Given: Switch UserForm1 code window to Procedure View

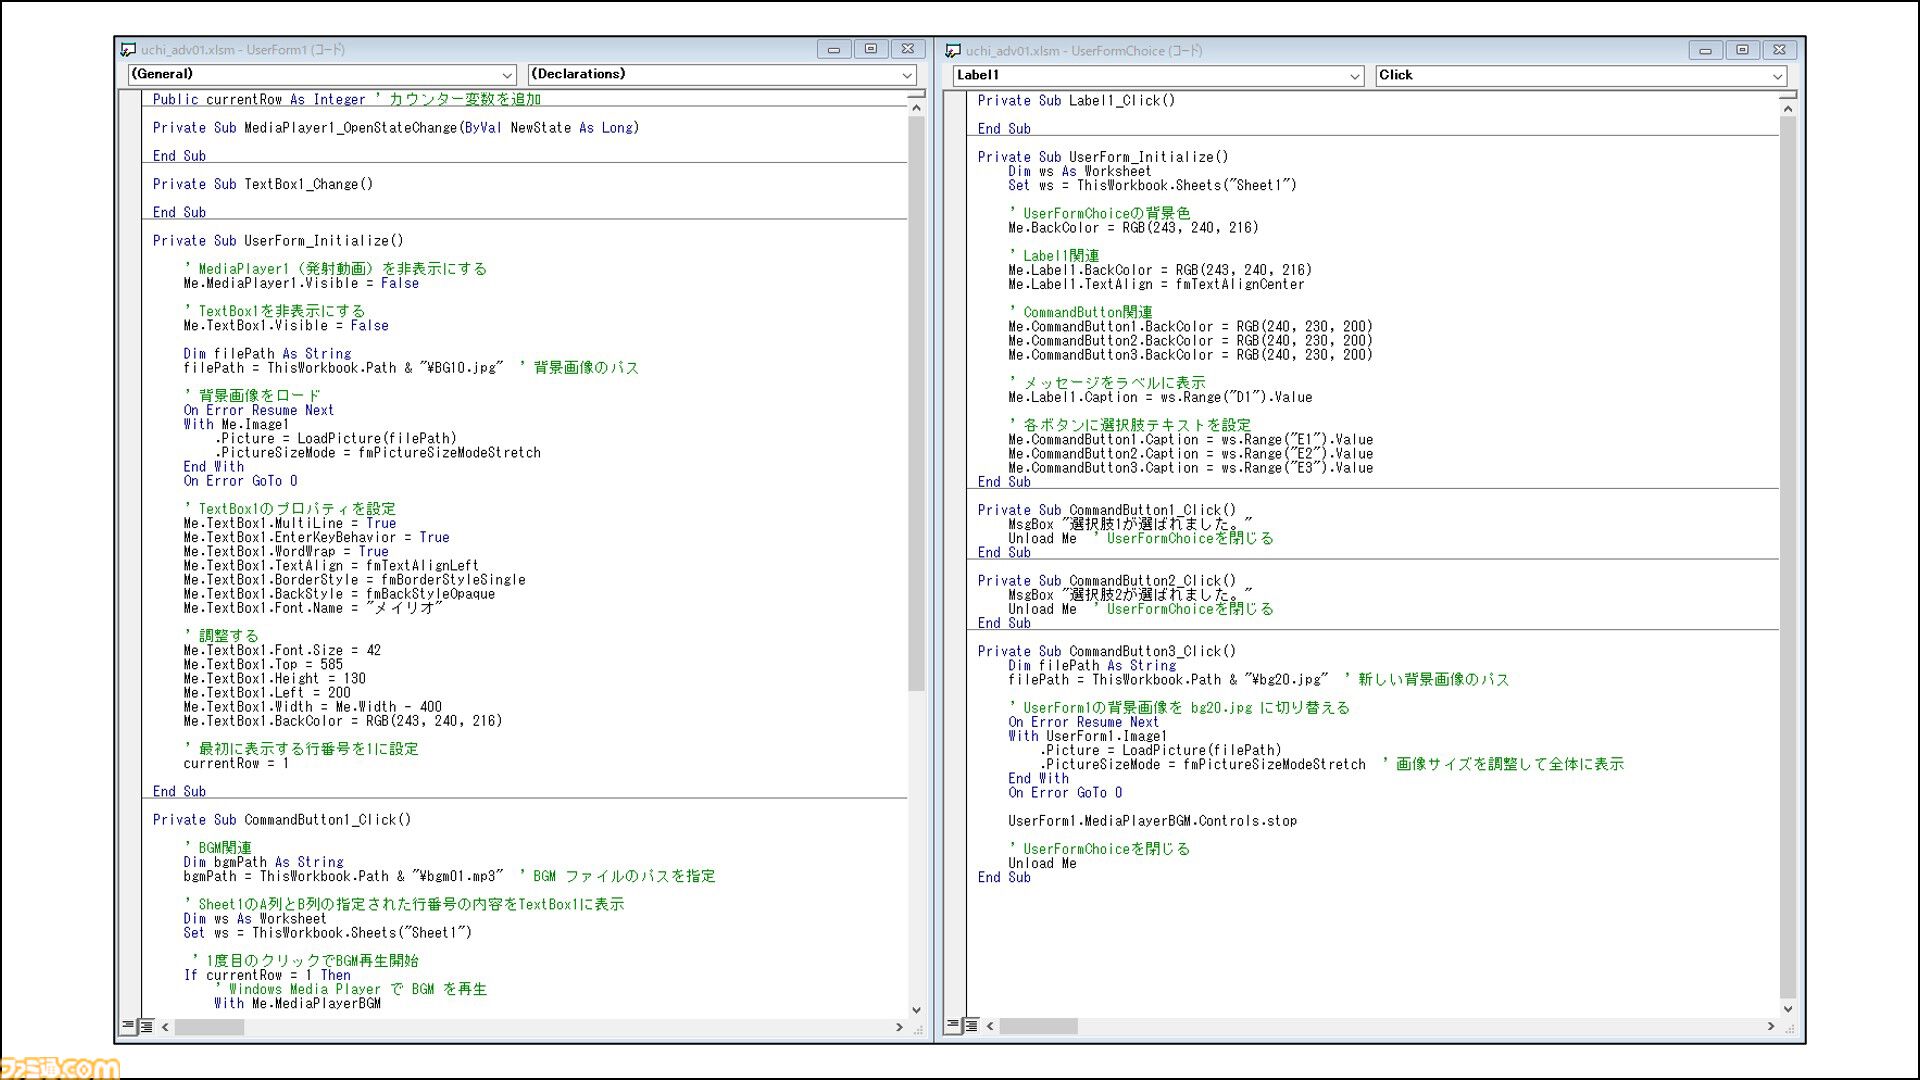Looking at the screenshot, I should click(x=128, y=1026).
